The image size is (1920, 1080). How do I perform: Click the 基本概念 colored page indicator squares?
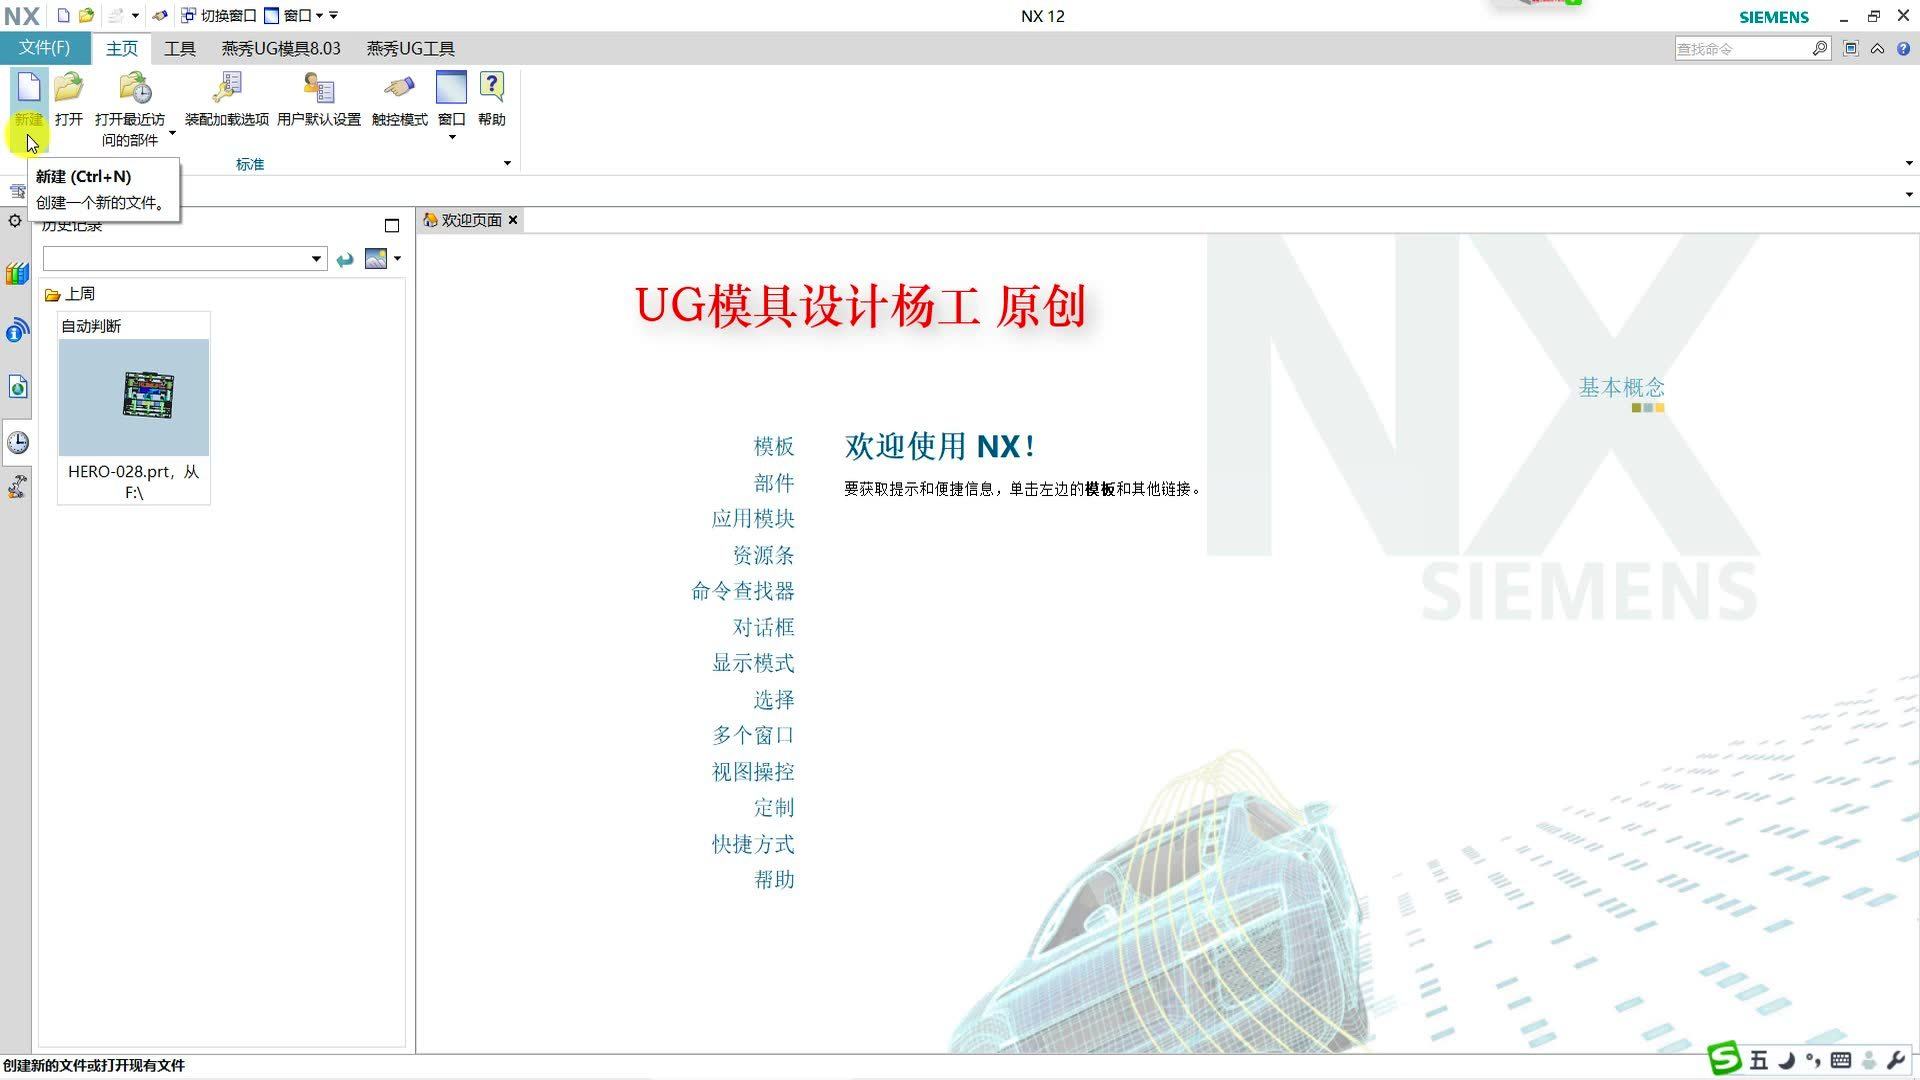tap(1647, 408)
